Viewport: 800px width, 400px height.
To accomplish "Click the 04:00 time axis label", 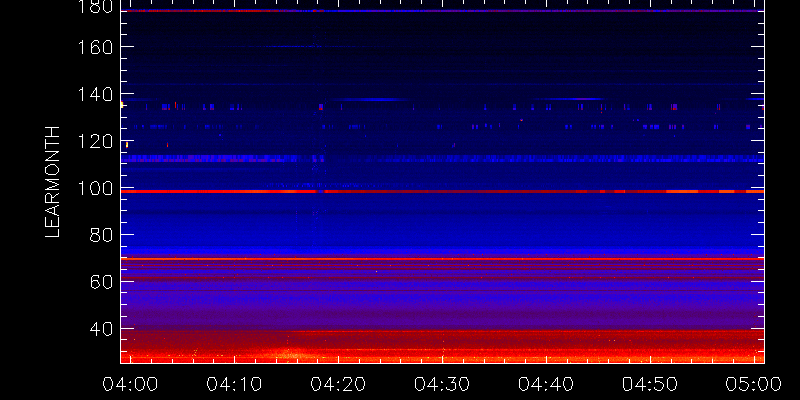I will [129, 384].
